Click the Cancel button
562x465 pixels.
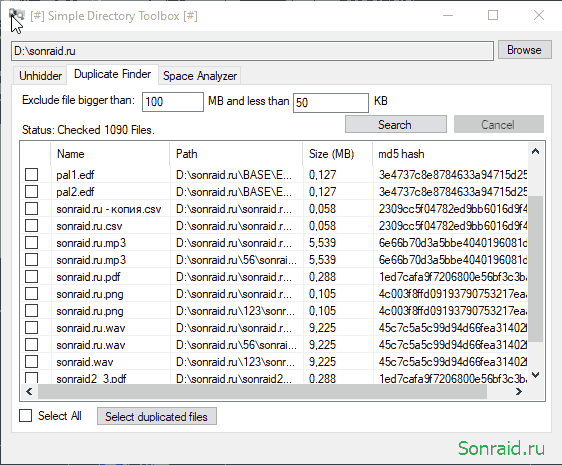(x=499, y=124)
